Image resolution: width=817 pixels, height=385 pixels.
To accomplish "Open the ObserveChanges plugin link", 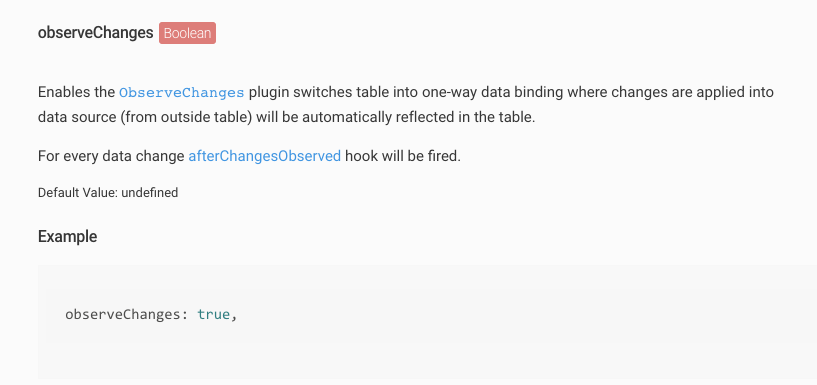I will tap(181, 93).
